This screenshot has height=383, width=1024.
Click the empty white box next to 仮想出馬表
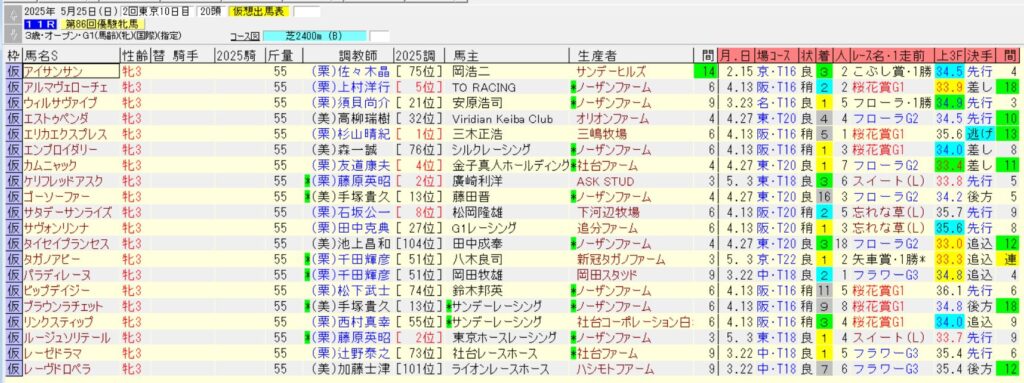(x=307, y=11)
